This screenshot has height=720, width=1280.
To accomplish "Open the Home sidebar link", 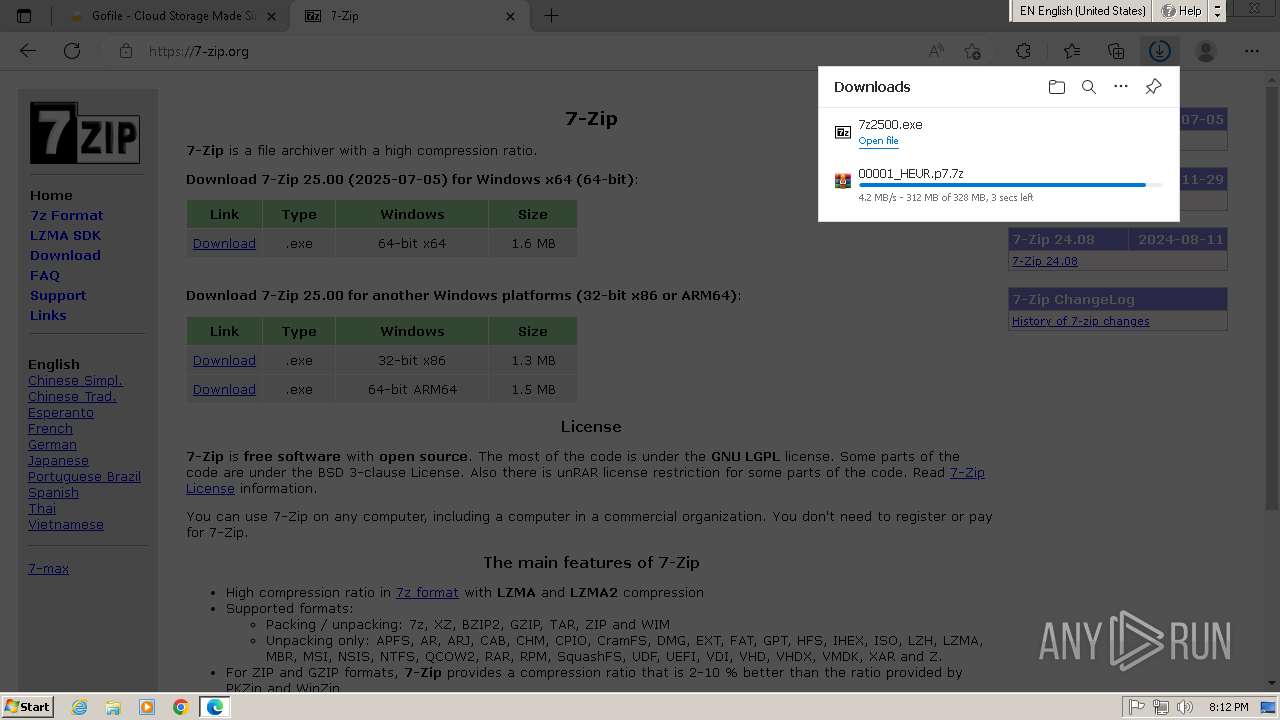I will point(51,195).
